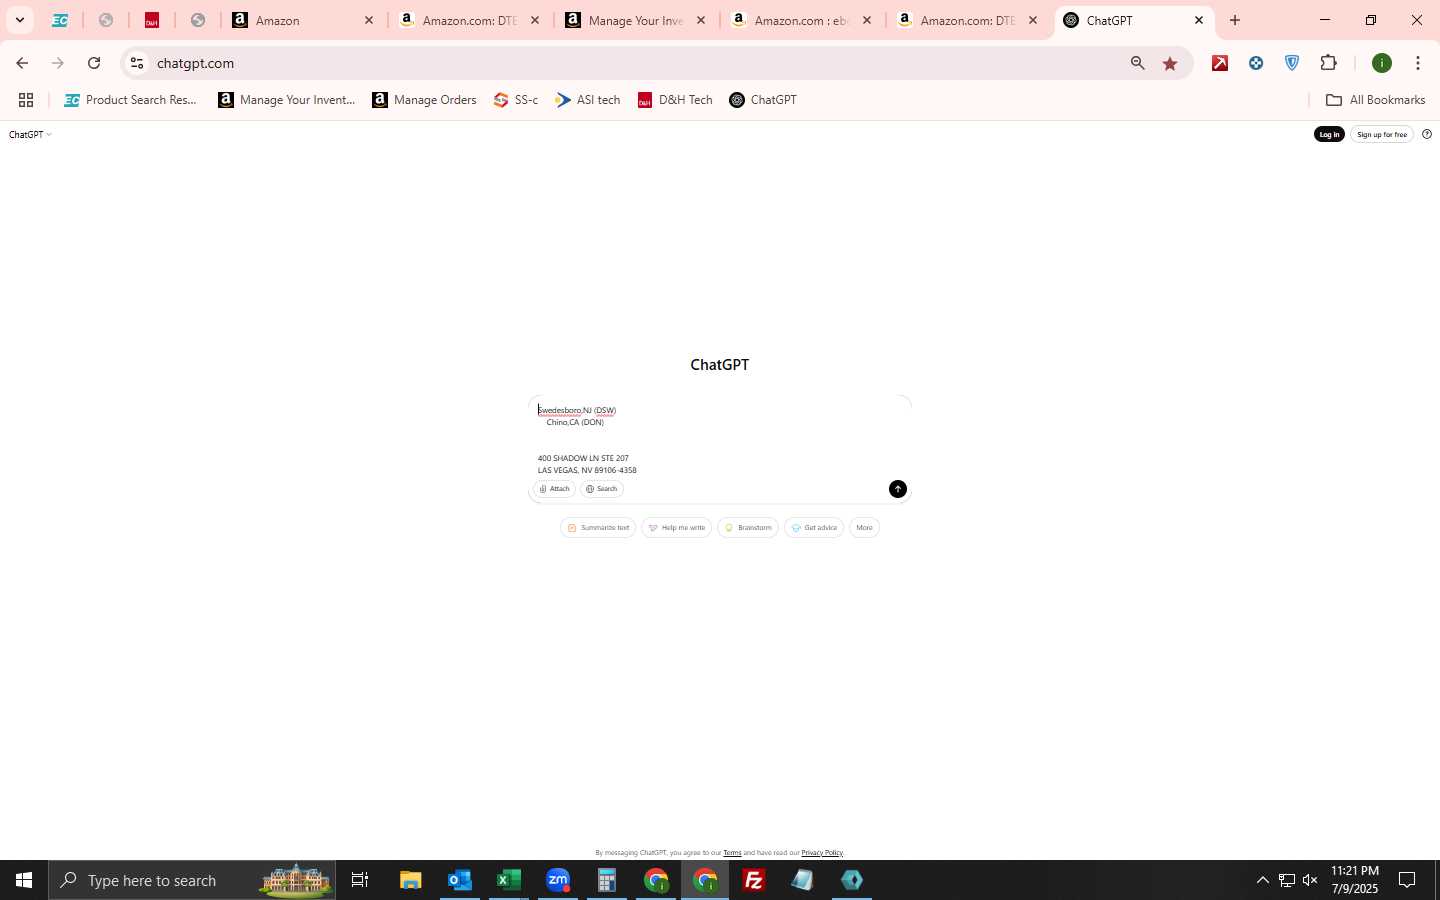
Task: Open the Extensions puzzle icon
Action: [1328, 63]
